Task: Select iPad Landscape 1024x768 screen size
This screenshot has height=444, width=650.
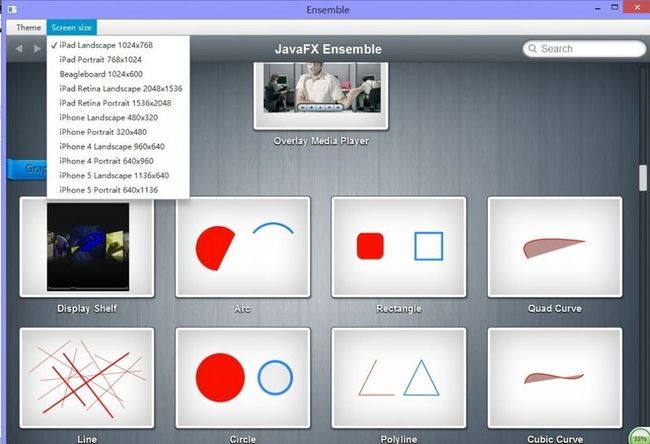Action: (118, 45)
